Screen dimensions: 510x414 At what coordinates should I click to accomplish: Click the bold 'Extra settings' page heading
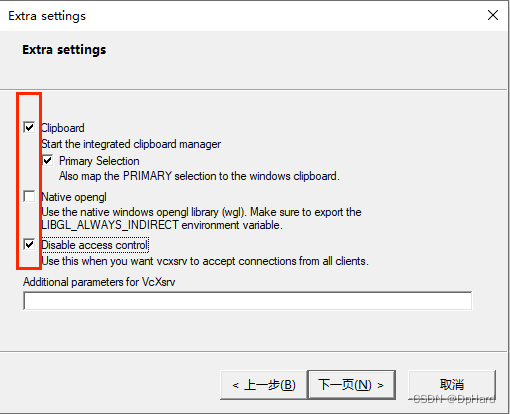pyautogui.click(x=64, y=50)
